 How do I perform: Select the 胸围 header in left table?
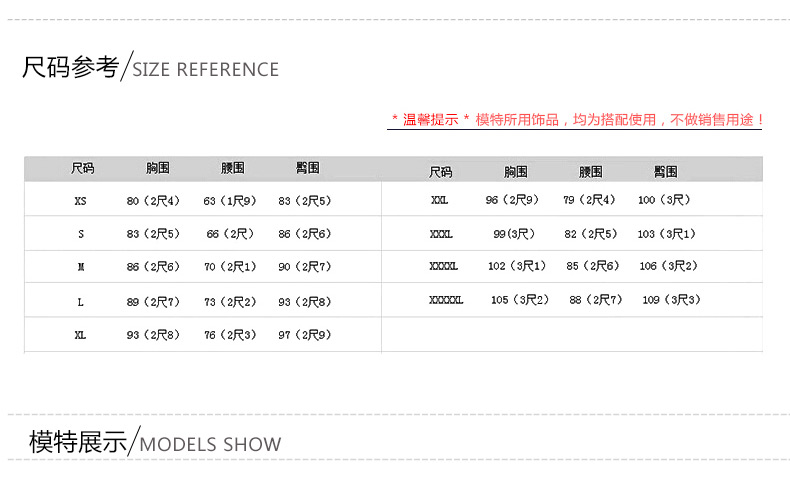pos(157,168)
